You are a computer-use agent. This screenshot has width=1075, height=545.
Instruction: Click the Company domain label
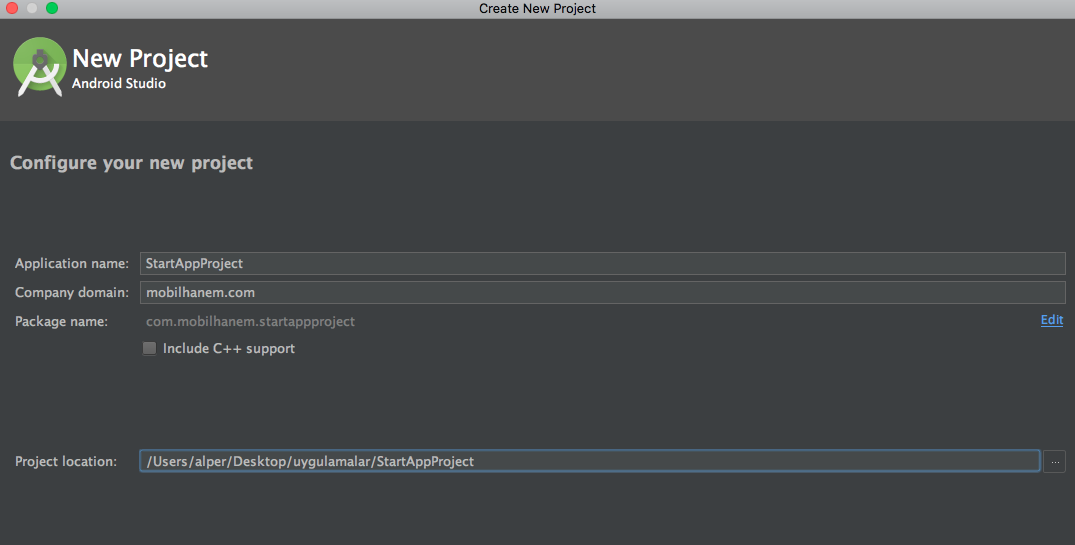[x=71, y=292]
